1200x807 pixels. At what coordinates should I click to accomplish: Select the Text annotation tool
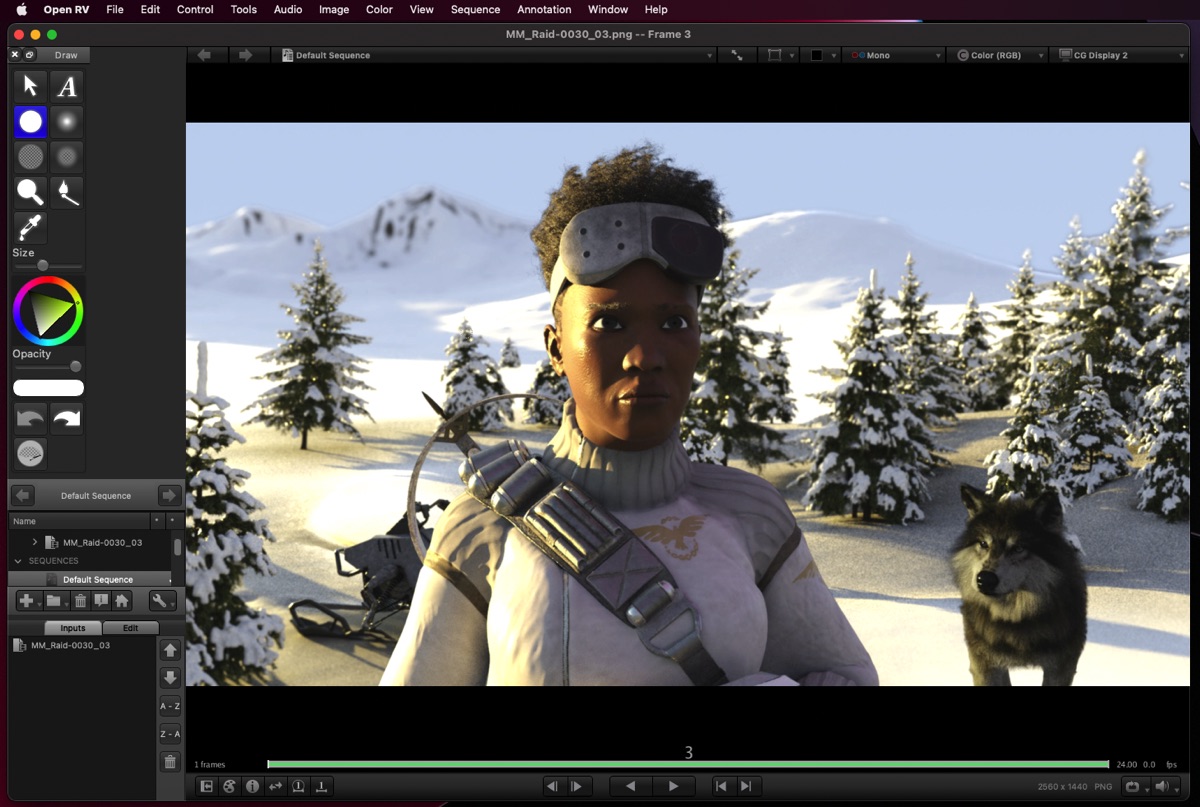67,86
